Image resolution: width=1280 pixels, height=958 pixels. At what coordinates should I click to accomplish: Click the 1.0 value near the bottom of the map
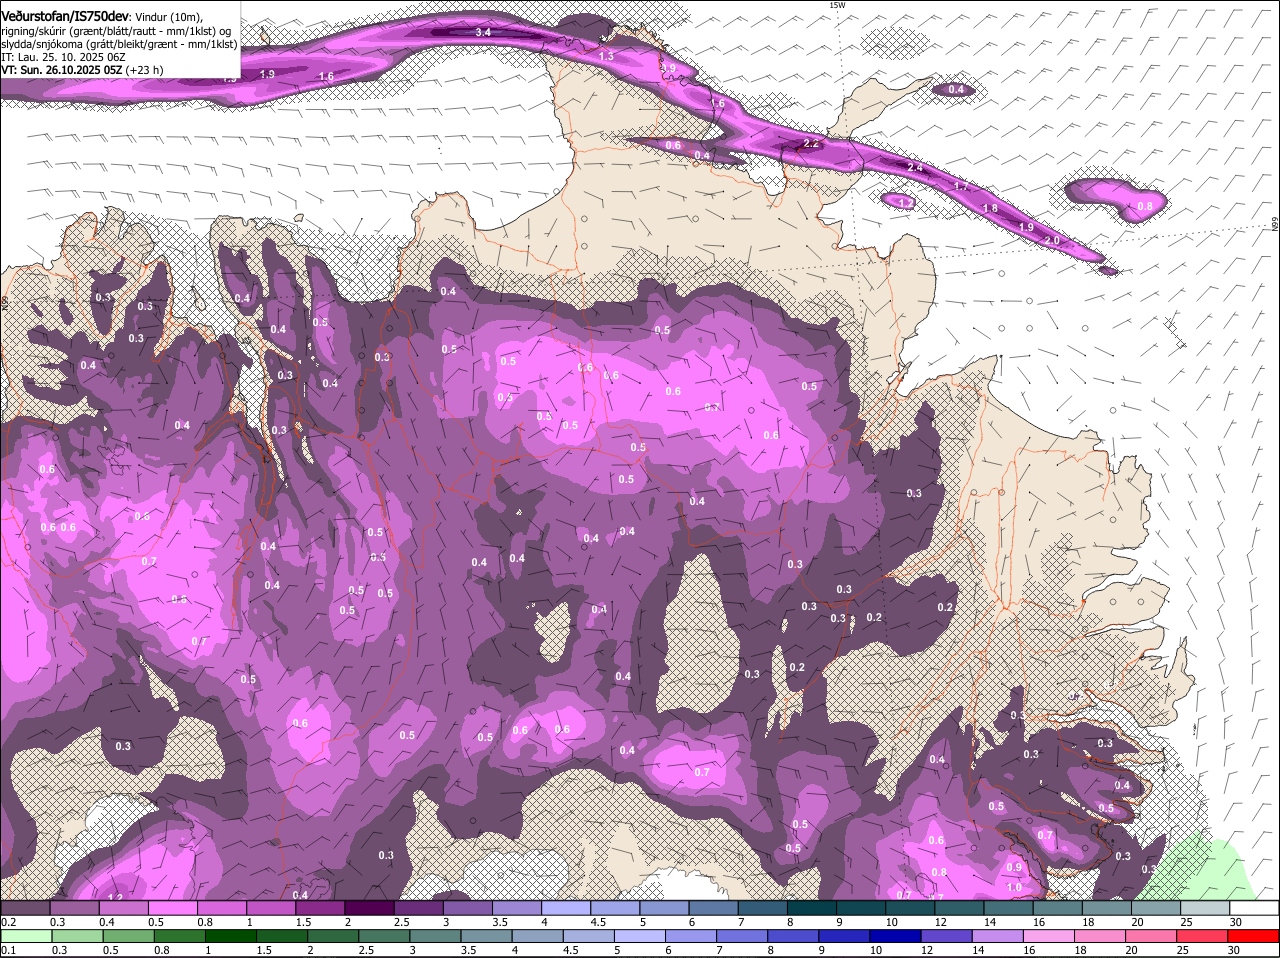click(x=1014, y=887)
